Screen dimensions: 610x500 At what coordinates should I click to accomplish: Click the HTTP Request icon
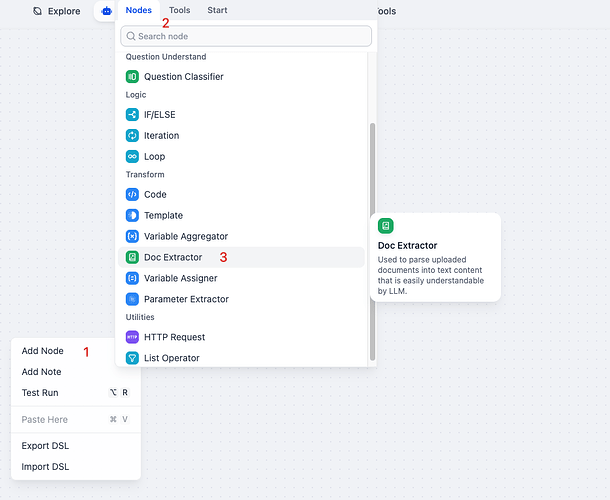tap(132, 337)
